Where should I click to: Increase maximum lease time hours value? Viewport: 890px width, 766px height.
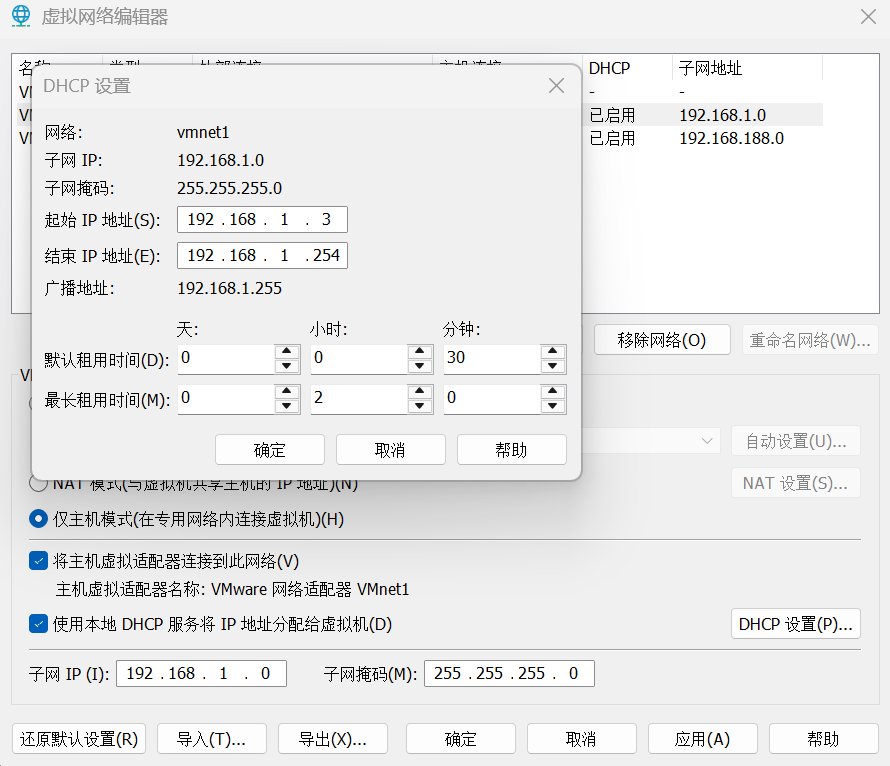[420, 393]
